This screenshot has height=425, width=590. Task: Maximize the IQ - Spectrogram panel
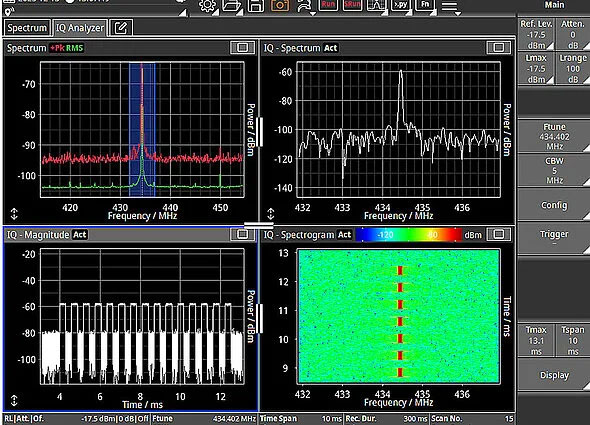coord(499,235)
